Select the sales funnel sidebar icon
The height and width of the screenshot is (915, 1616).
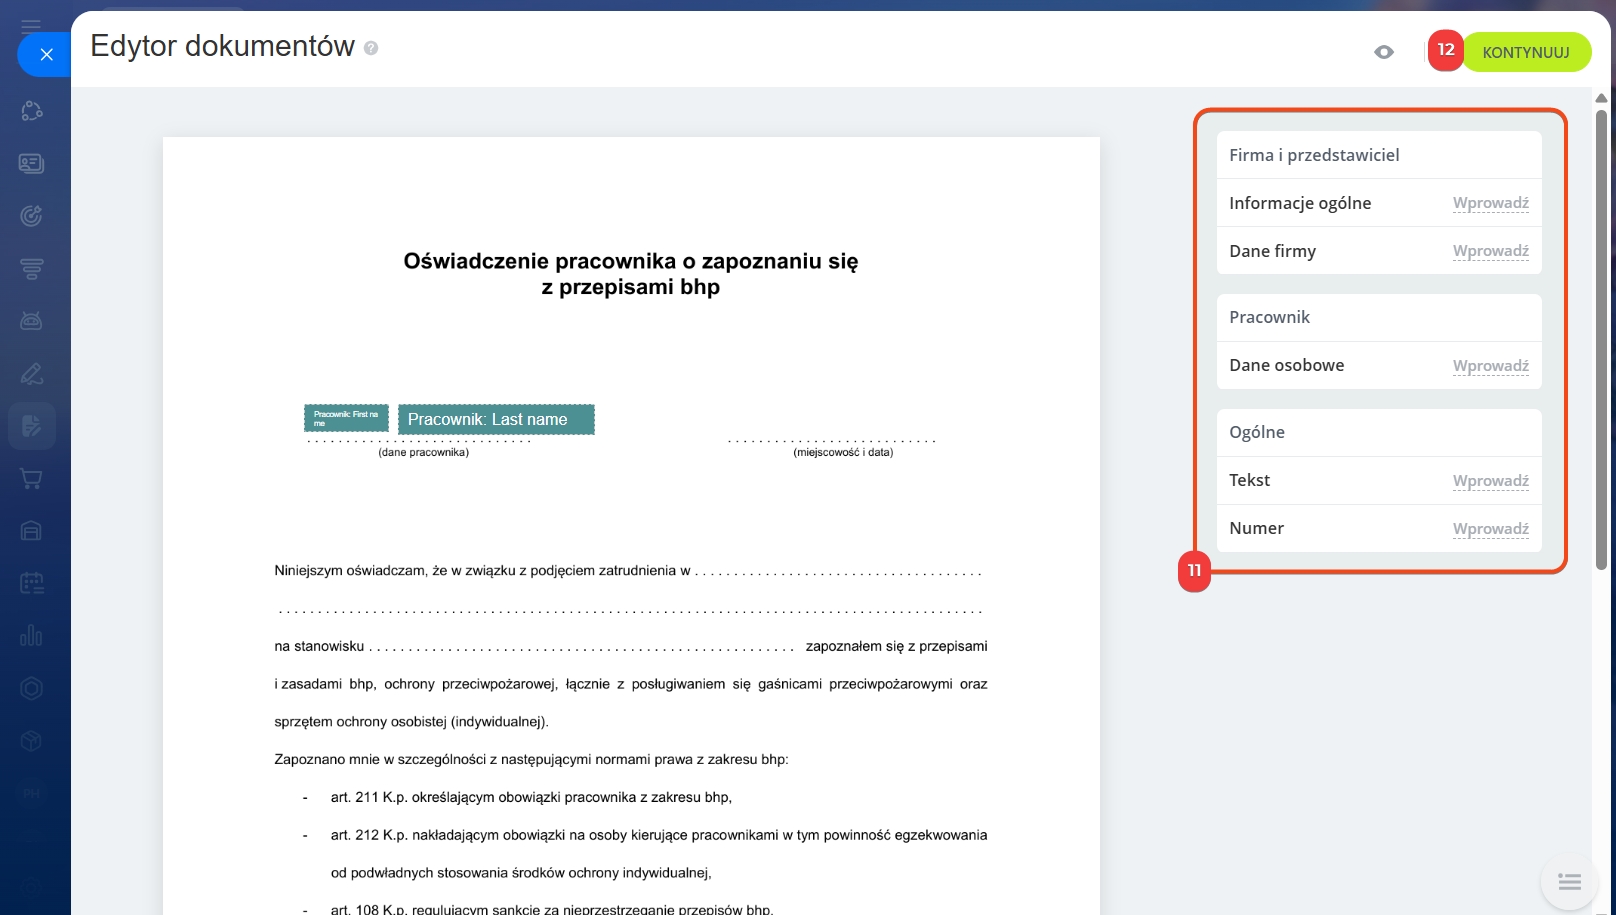tap(31, 268)
